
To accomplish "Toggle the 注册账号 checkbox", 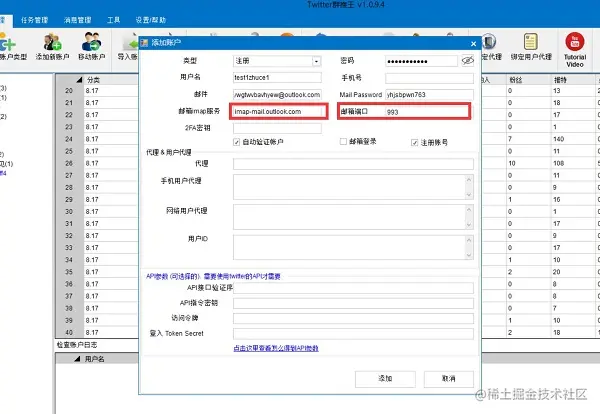I will point(414,142).
